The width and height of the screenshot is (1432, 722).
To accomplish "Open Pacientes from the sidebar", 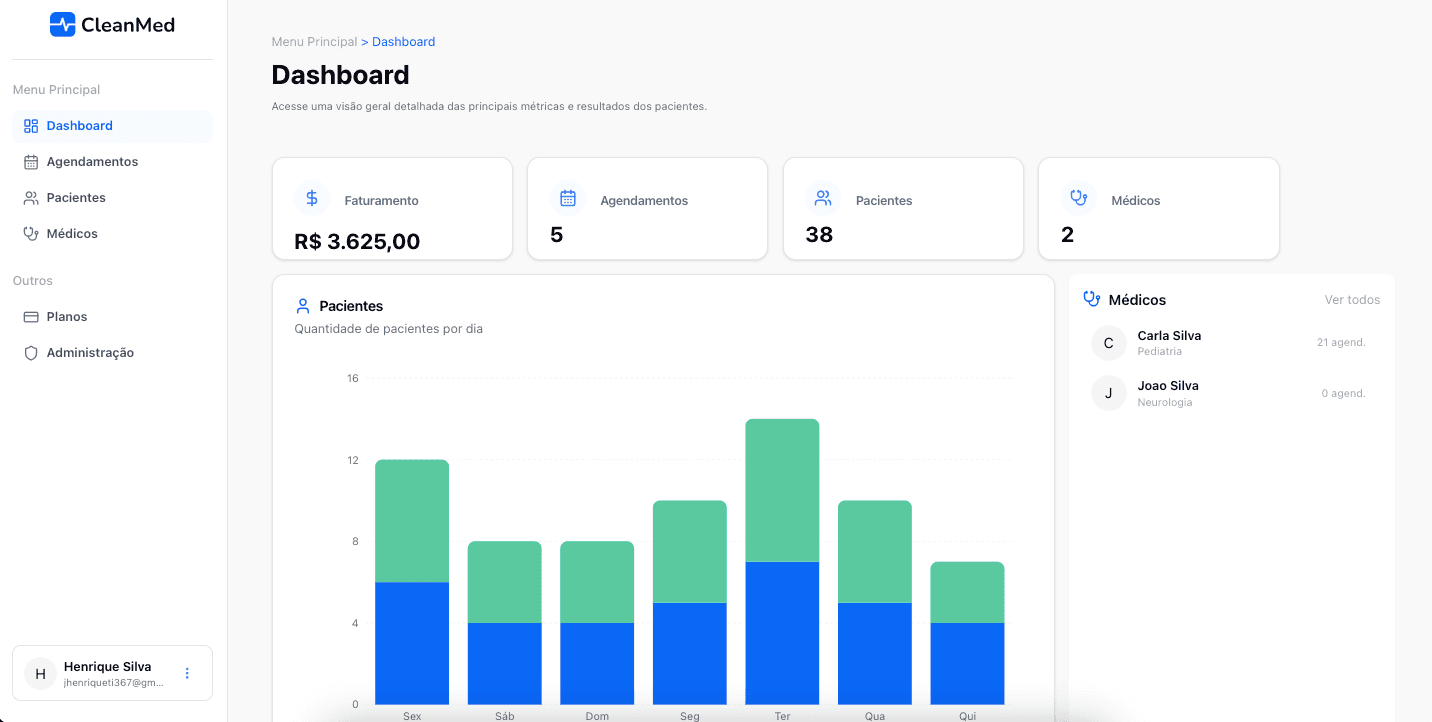I will 76,198.
